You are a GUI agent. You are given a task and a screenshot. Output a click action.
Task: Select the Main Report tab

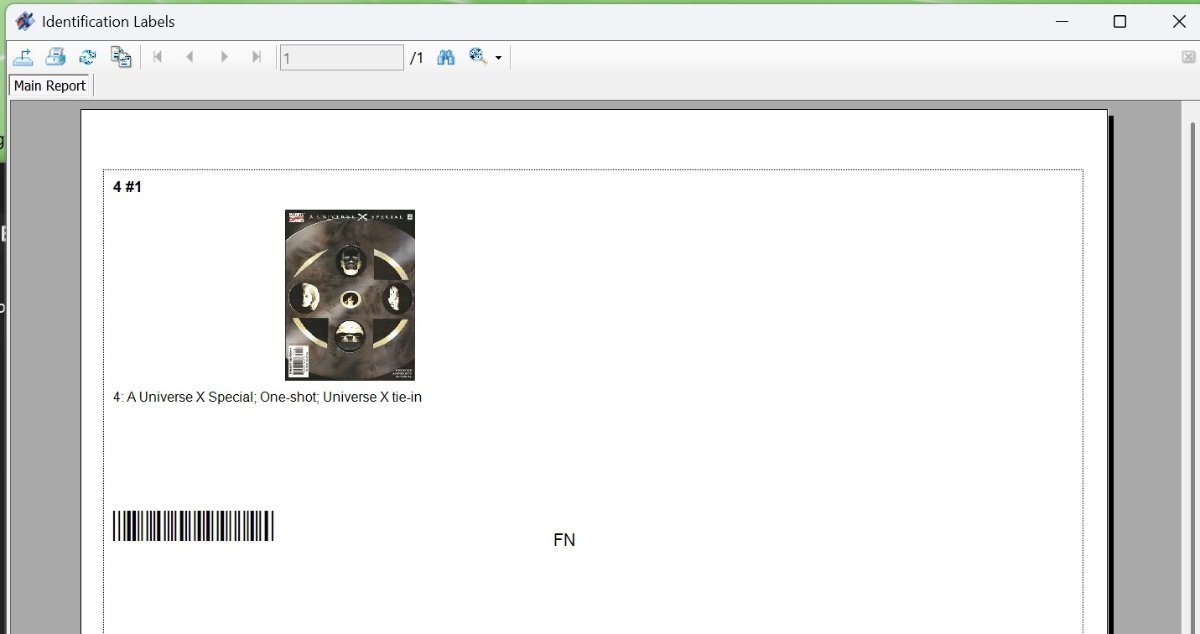[50, 86]
